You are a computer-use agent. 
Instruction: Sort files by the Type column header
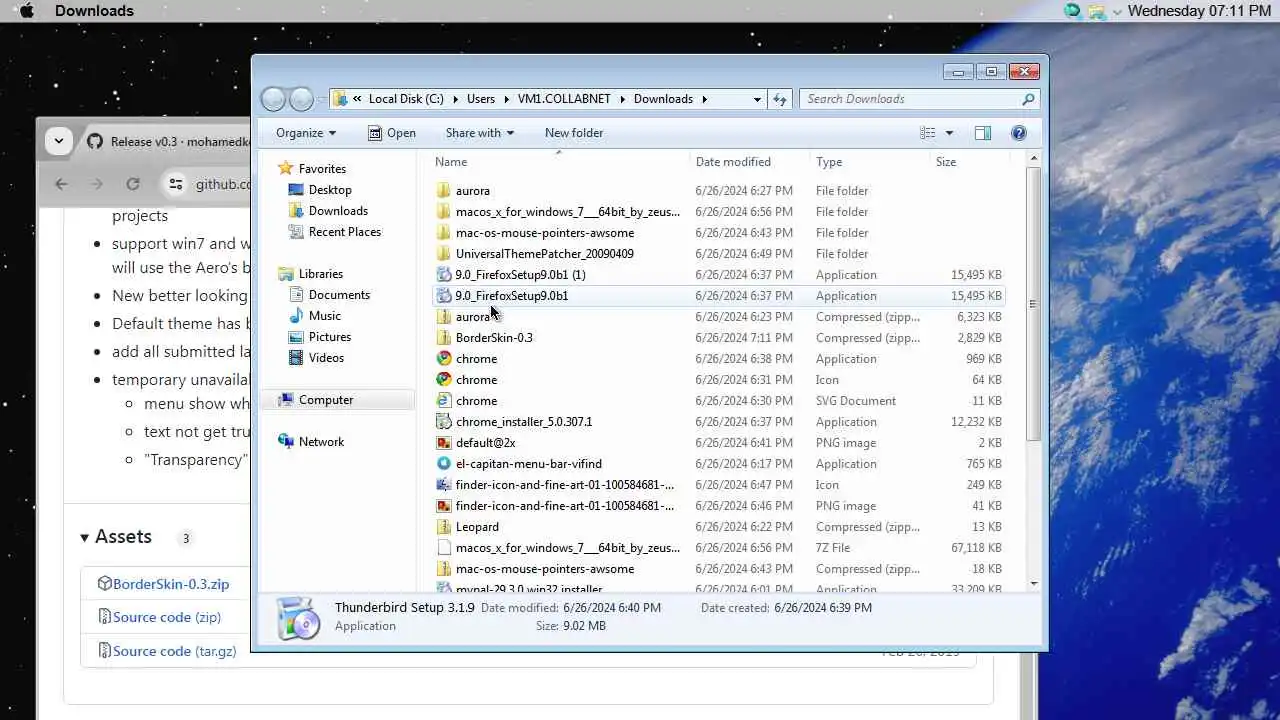point(829,162)
